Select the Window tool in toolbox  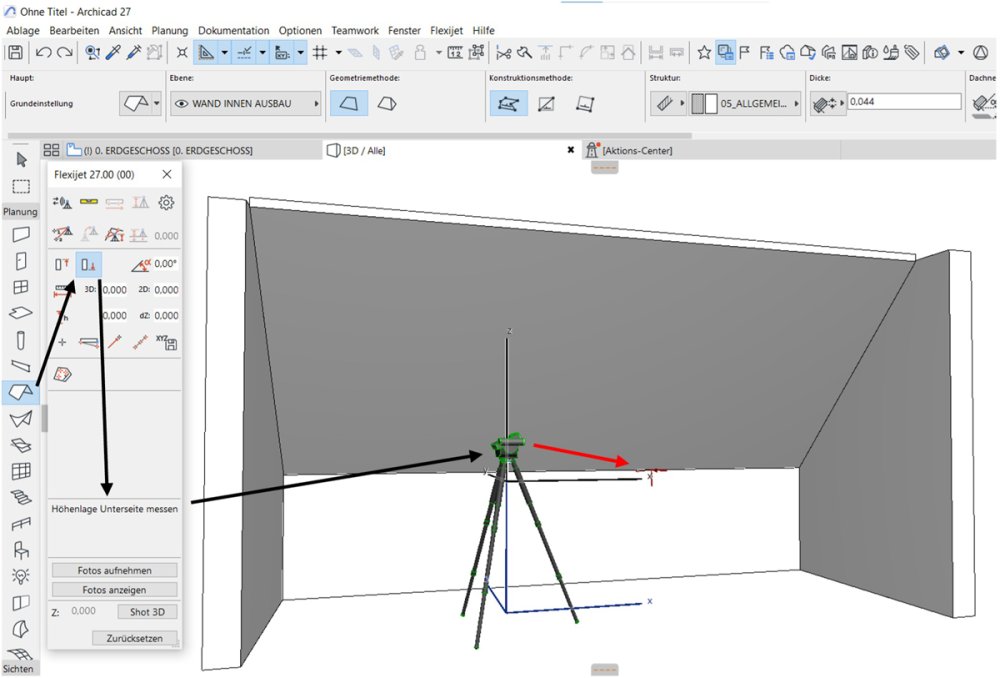[20, 287]
